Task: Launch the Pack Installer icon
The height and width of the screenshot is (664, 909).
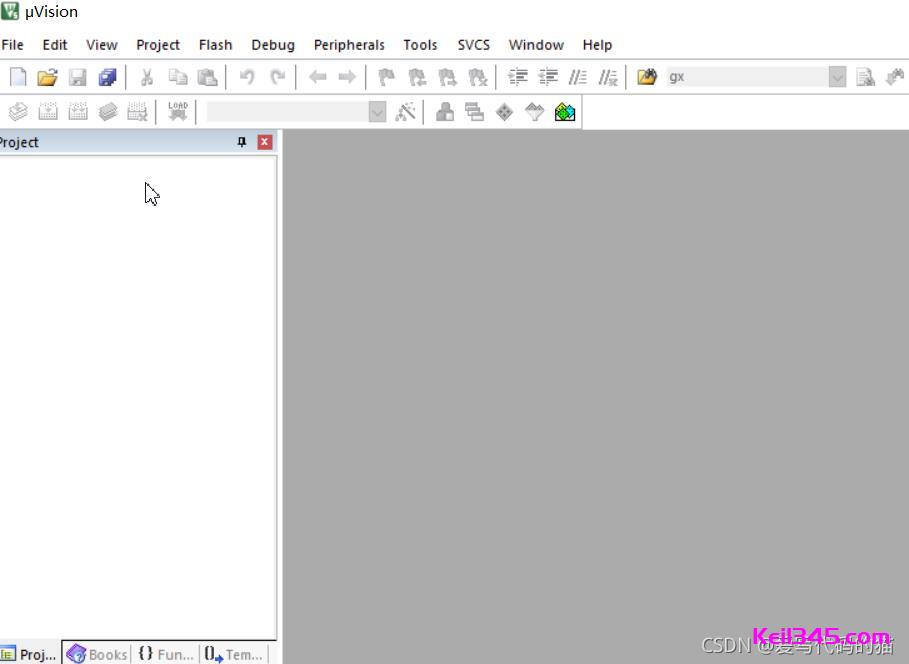Action: pyautogui.click(x=565, y=111)
